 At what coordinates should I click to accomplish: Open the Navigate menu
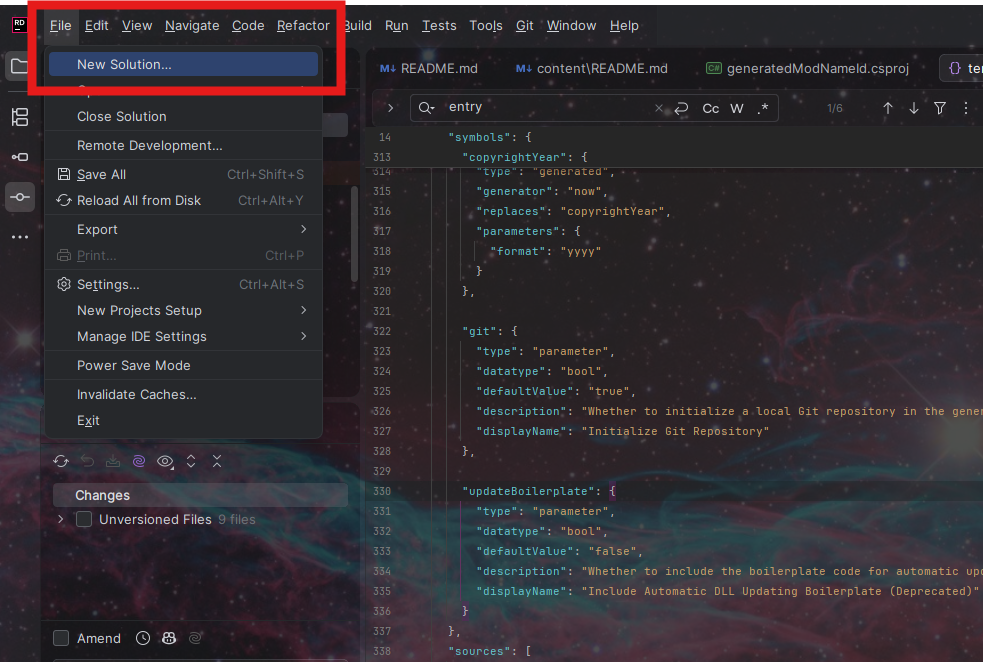[x=192, y=26]
